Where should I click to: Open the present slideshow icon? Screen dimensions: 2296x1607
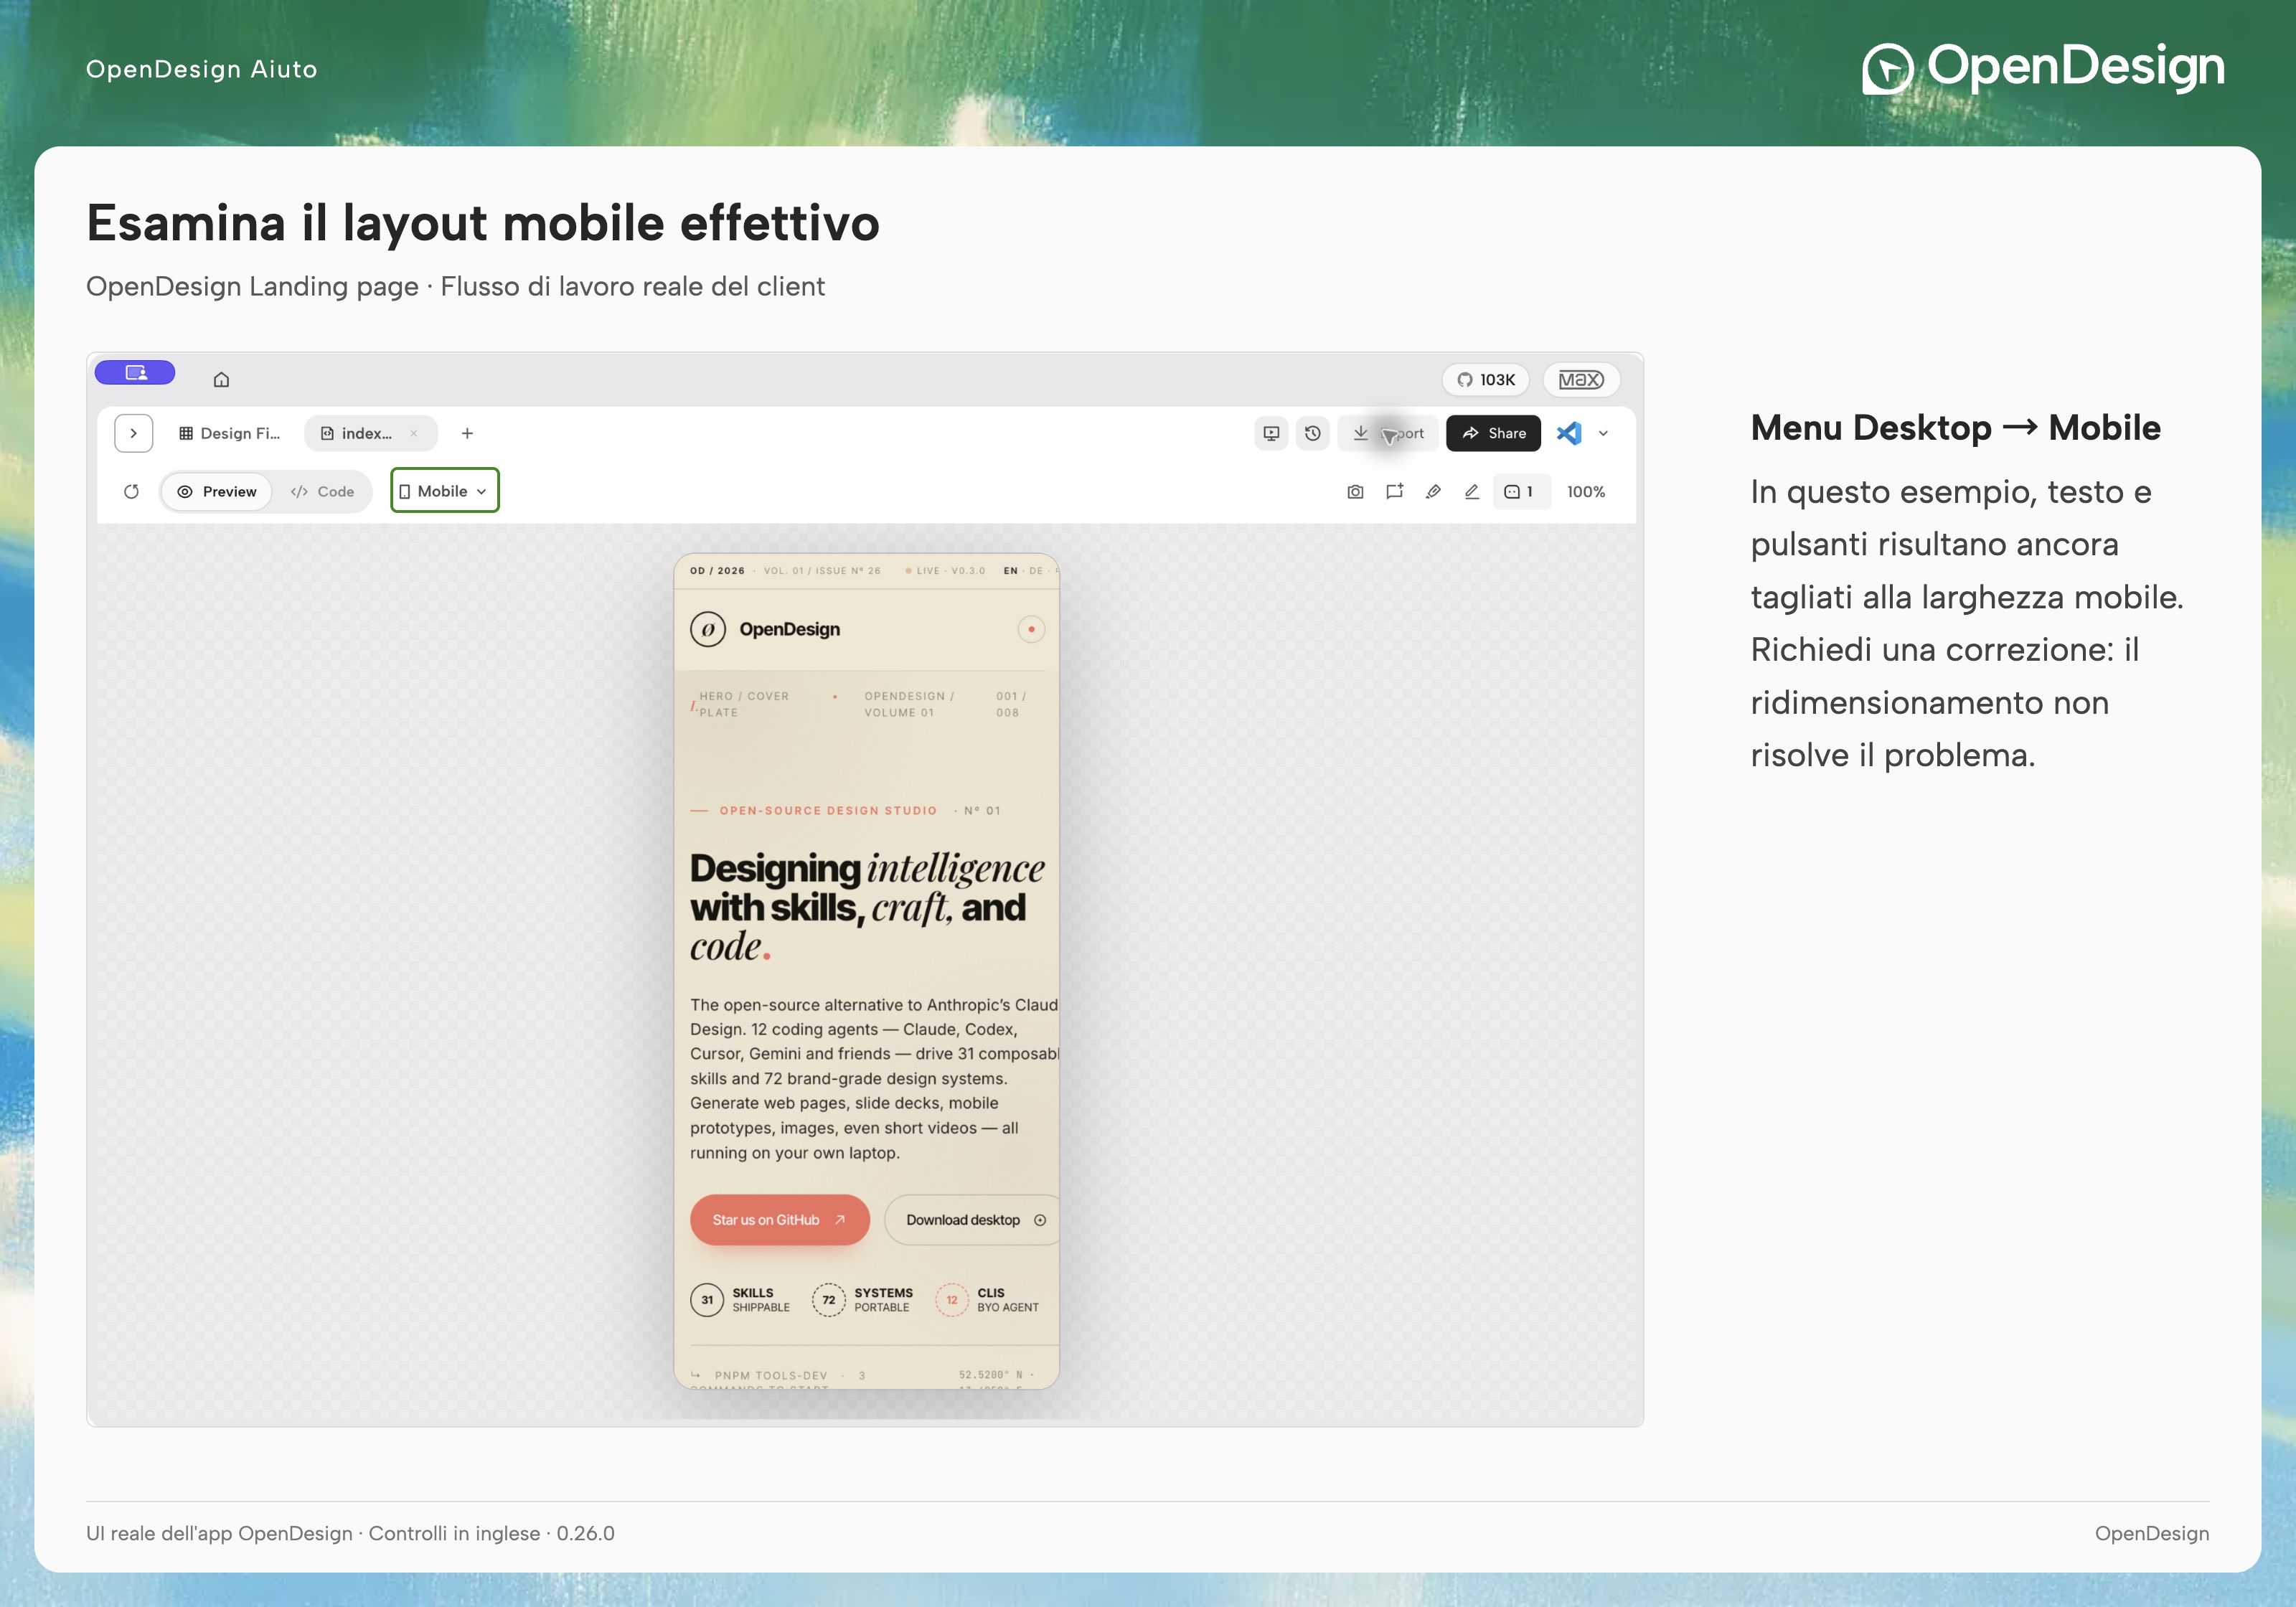coord(1271,433)
